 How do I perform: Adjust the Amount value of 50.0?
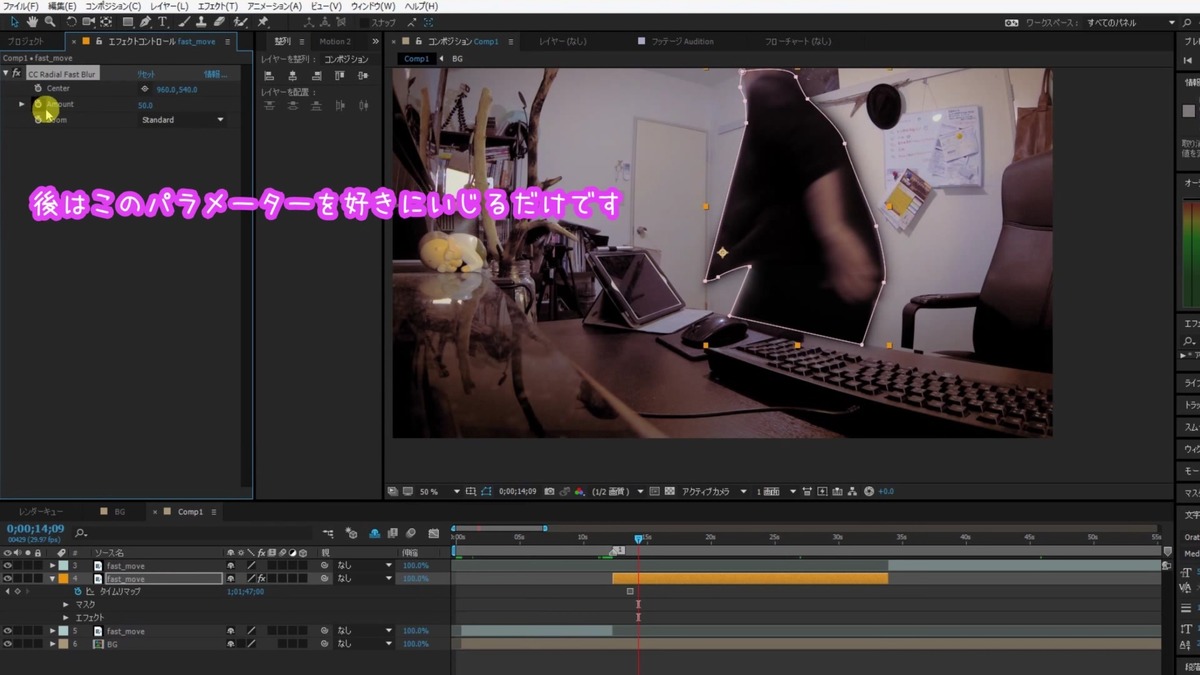pos(143,103)
